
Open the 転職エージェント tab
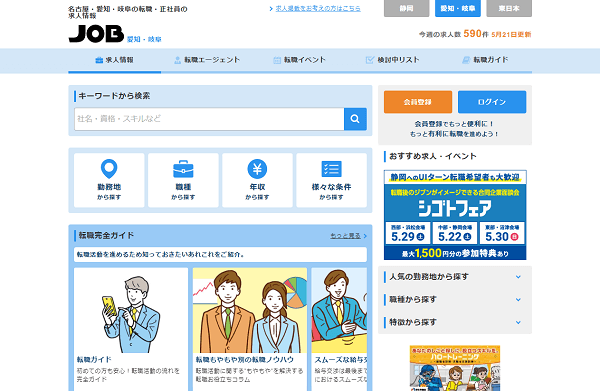(207, 60)
